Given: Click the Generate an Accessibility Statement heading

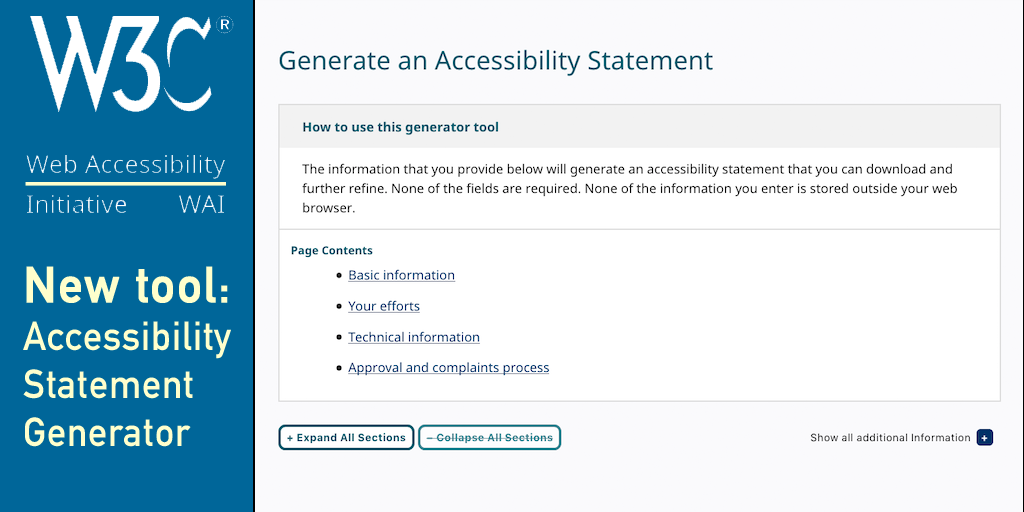Looking at the screenshot, I should click(495, 60).
